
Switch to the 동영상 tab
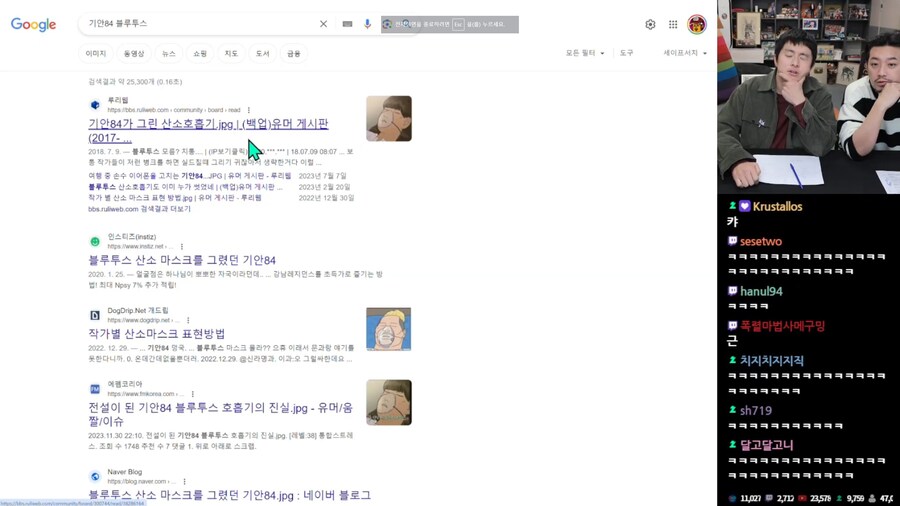coord(134,53)
